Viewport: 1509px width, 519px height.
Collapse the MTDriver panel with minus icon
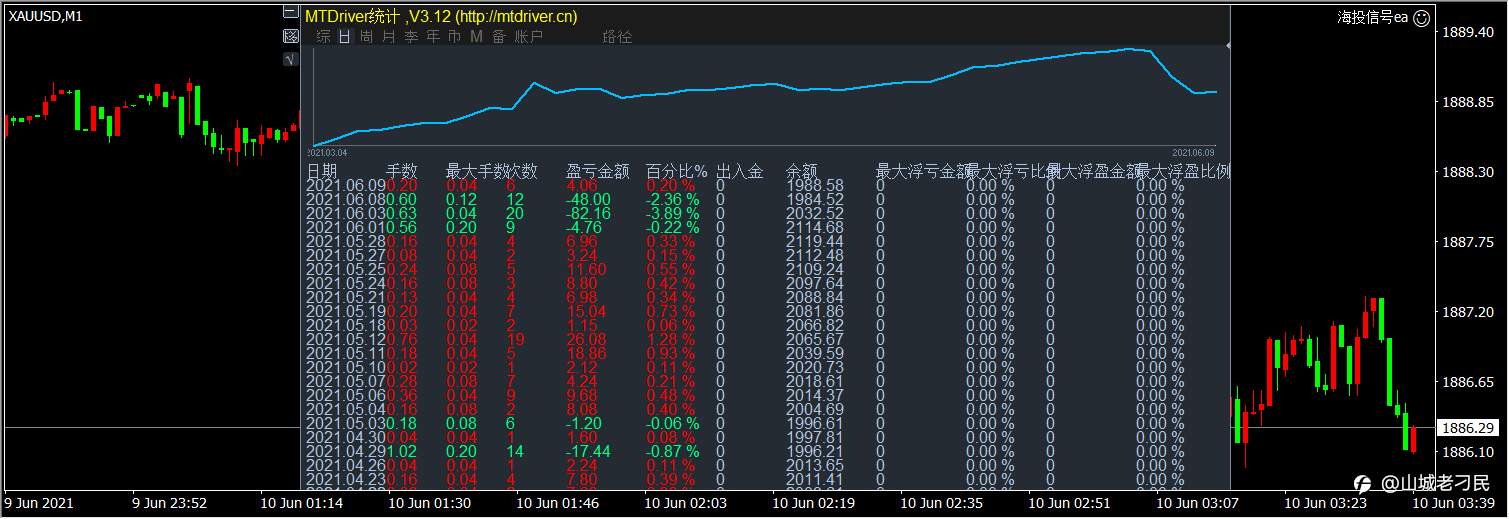[291, 14]
